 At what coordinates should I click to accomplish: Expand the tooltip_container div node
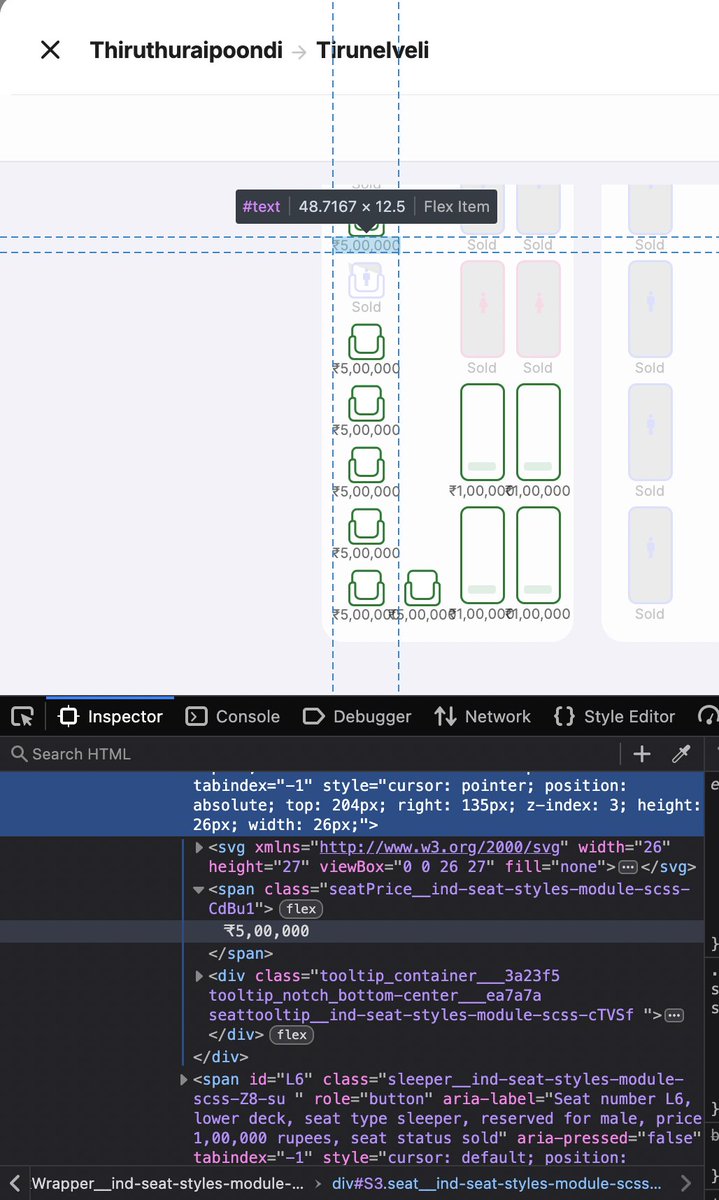[200, 975]
